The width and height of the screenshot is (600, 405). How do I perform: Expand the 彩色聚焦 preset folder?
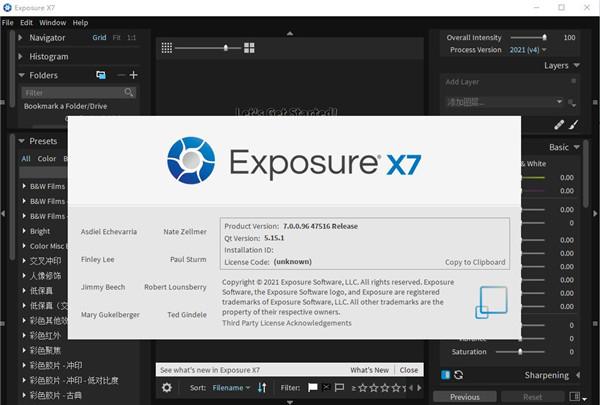(24, 350)
